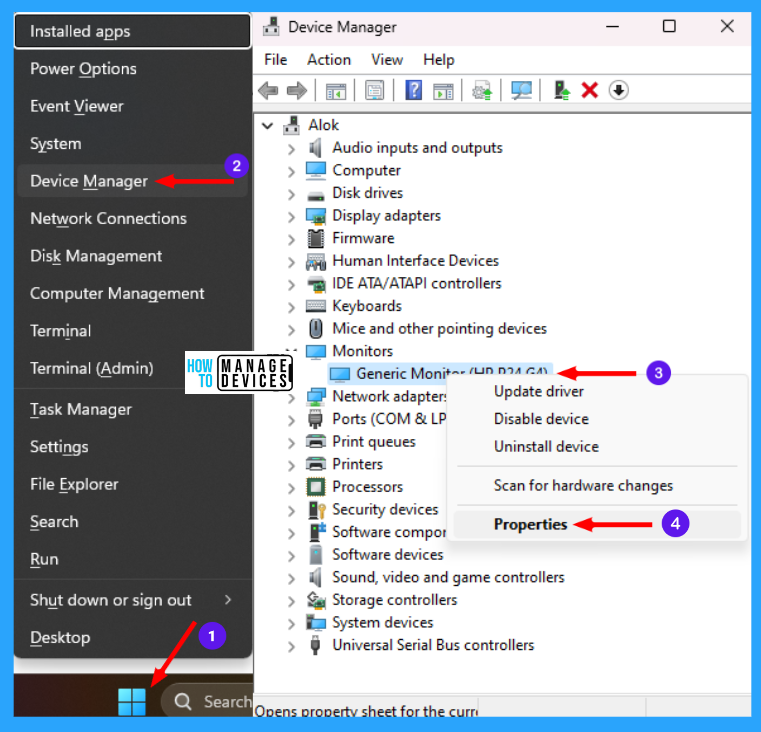Expand Audio inputs and outputs node

click(291, 149)
